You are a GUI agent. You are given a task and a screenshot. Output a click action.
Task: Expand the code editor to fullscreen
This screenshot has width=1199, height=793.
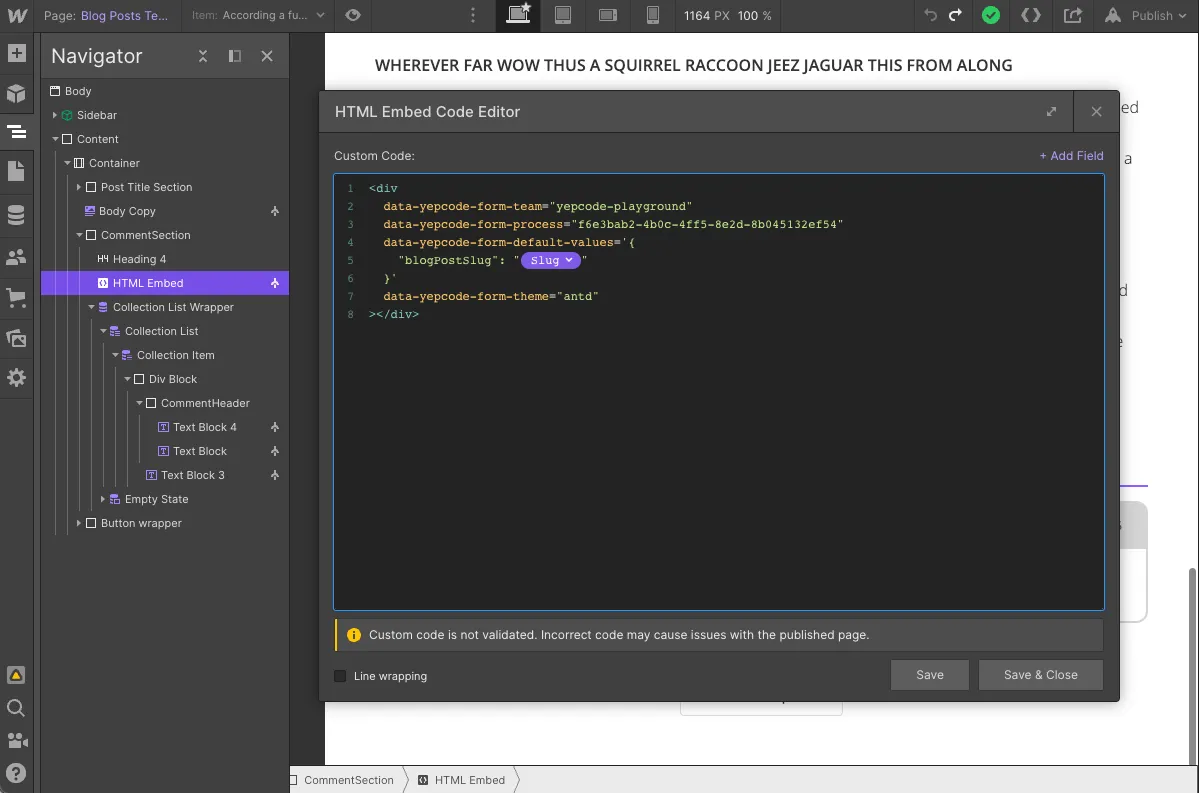pyautogui.click(x=1051, y=112)
